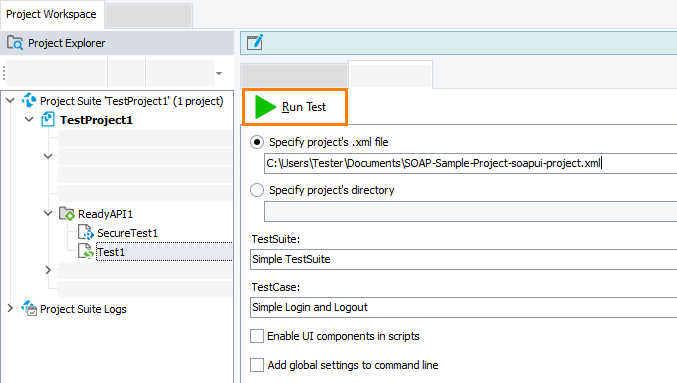Enable UI components in scripts checkbox
This screenshot has width=677, height=383.
pyautogui.click(x=257, y=336)
